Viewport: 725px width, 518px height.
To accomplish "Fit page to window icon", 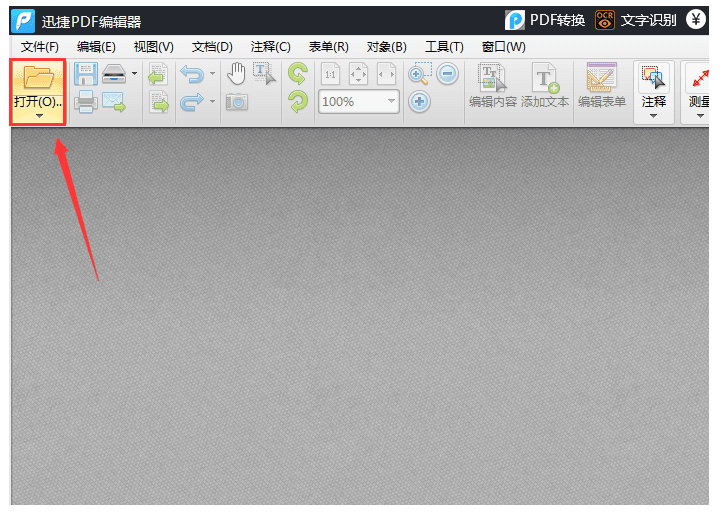I will 358,74.
